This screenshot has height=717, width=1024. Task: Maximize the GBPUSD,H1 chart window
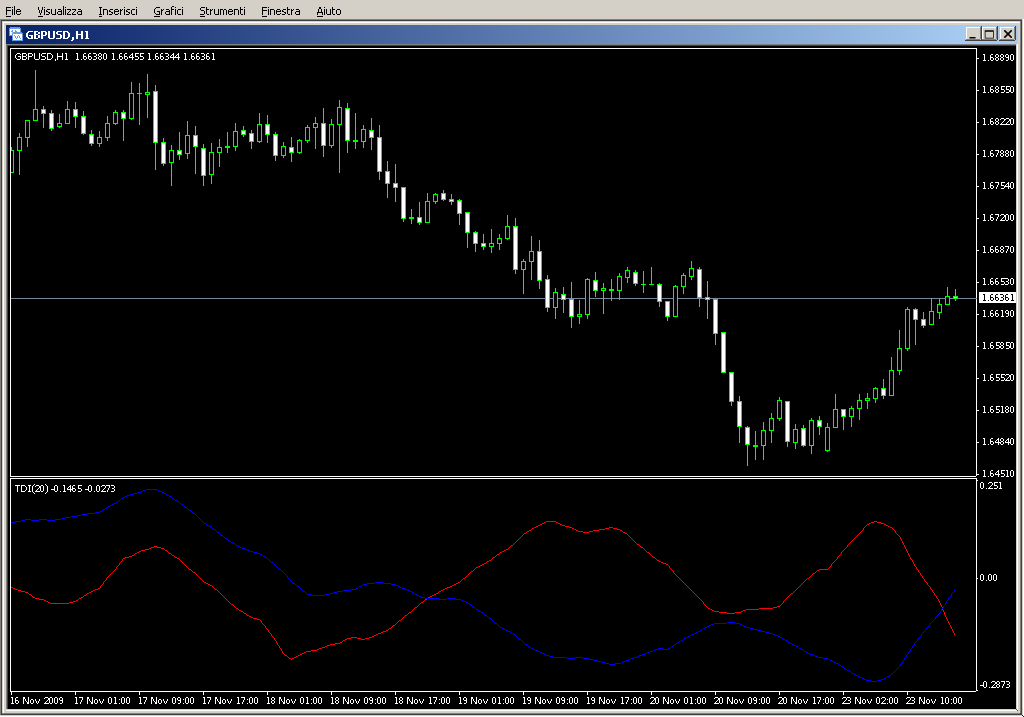(989, 34)
